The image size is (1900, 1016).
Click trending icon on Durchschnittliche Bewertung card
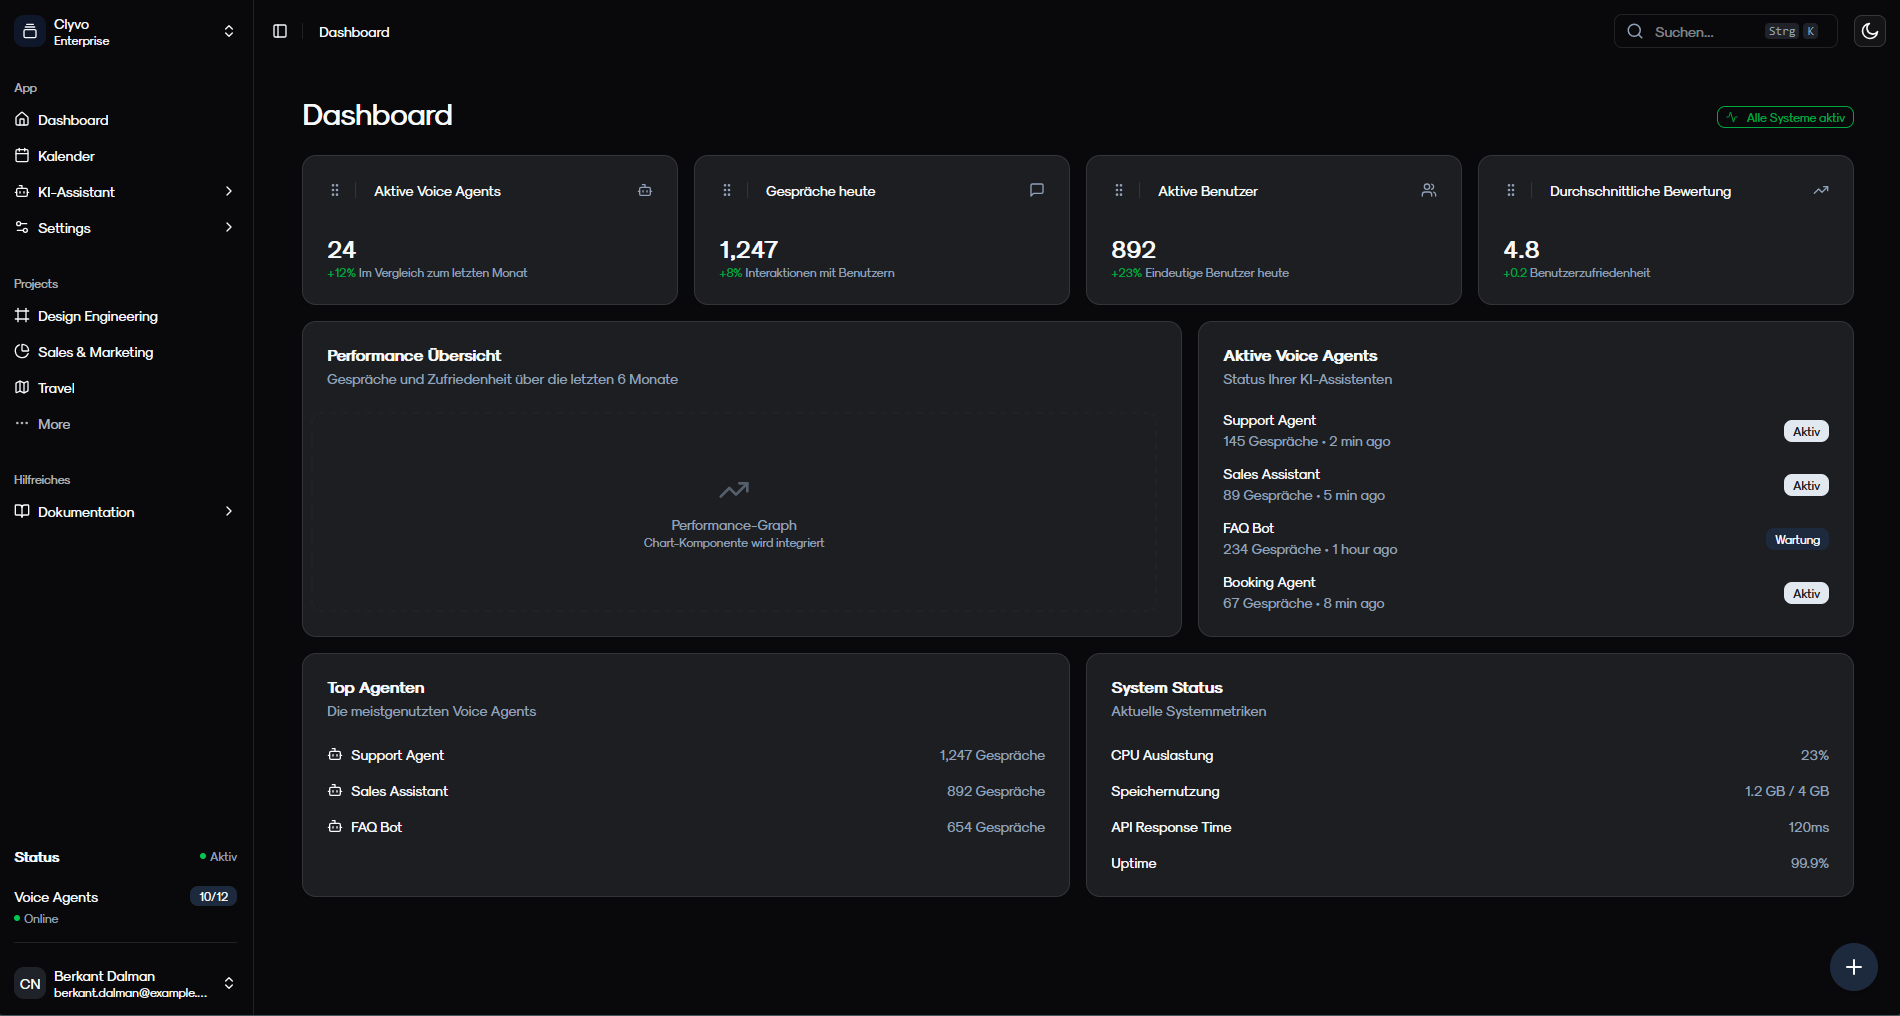pyautogui.click(x=1821, y=190)
